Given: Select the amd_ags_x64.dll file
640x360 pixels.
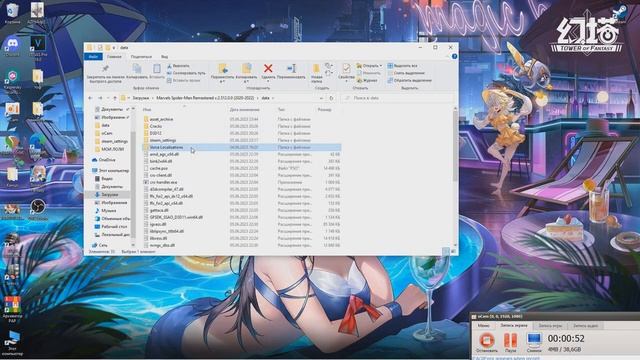Looking at the screenshot, I should pyautogui.click(x=164, y=154).
